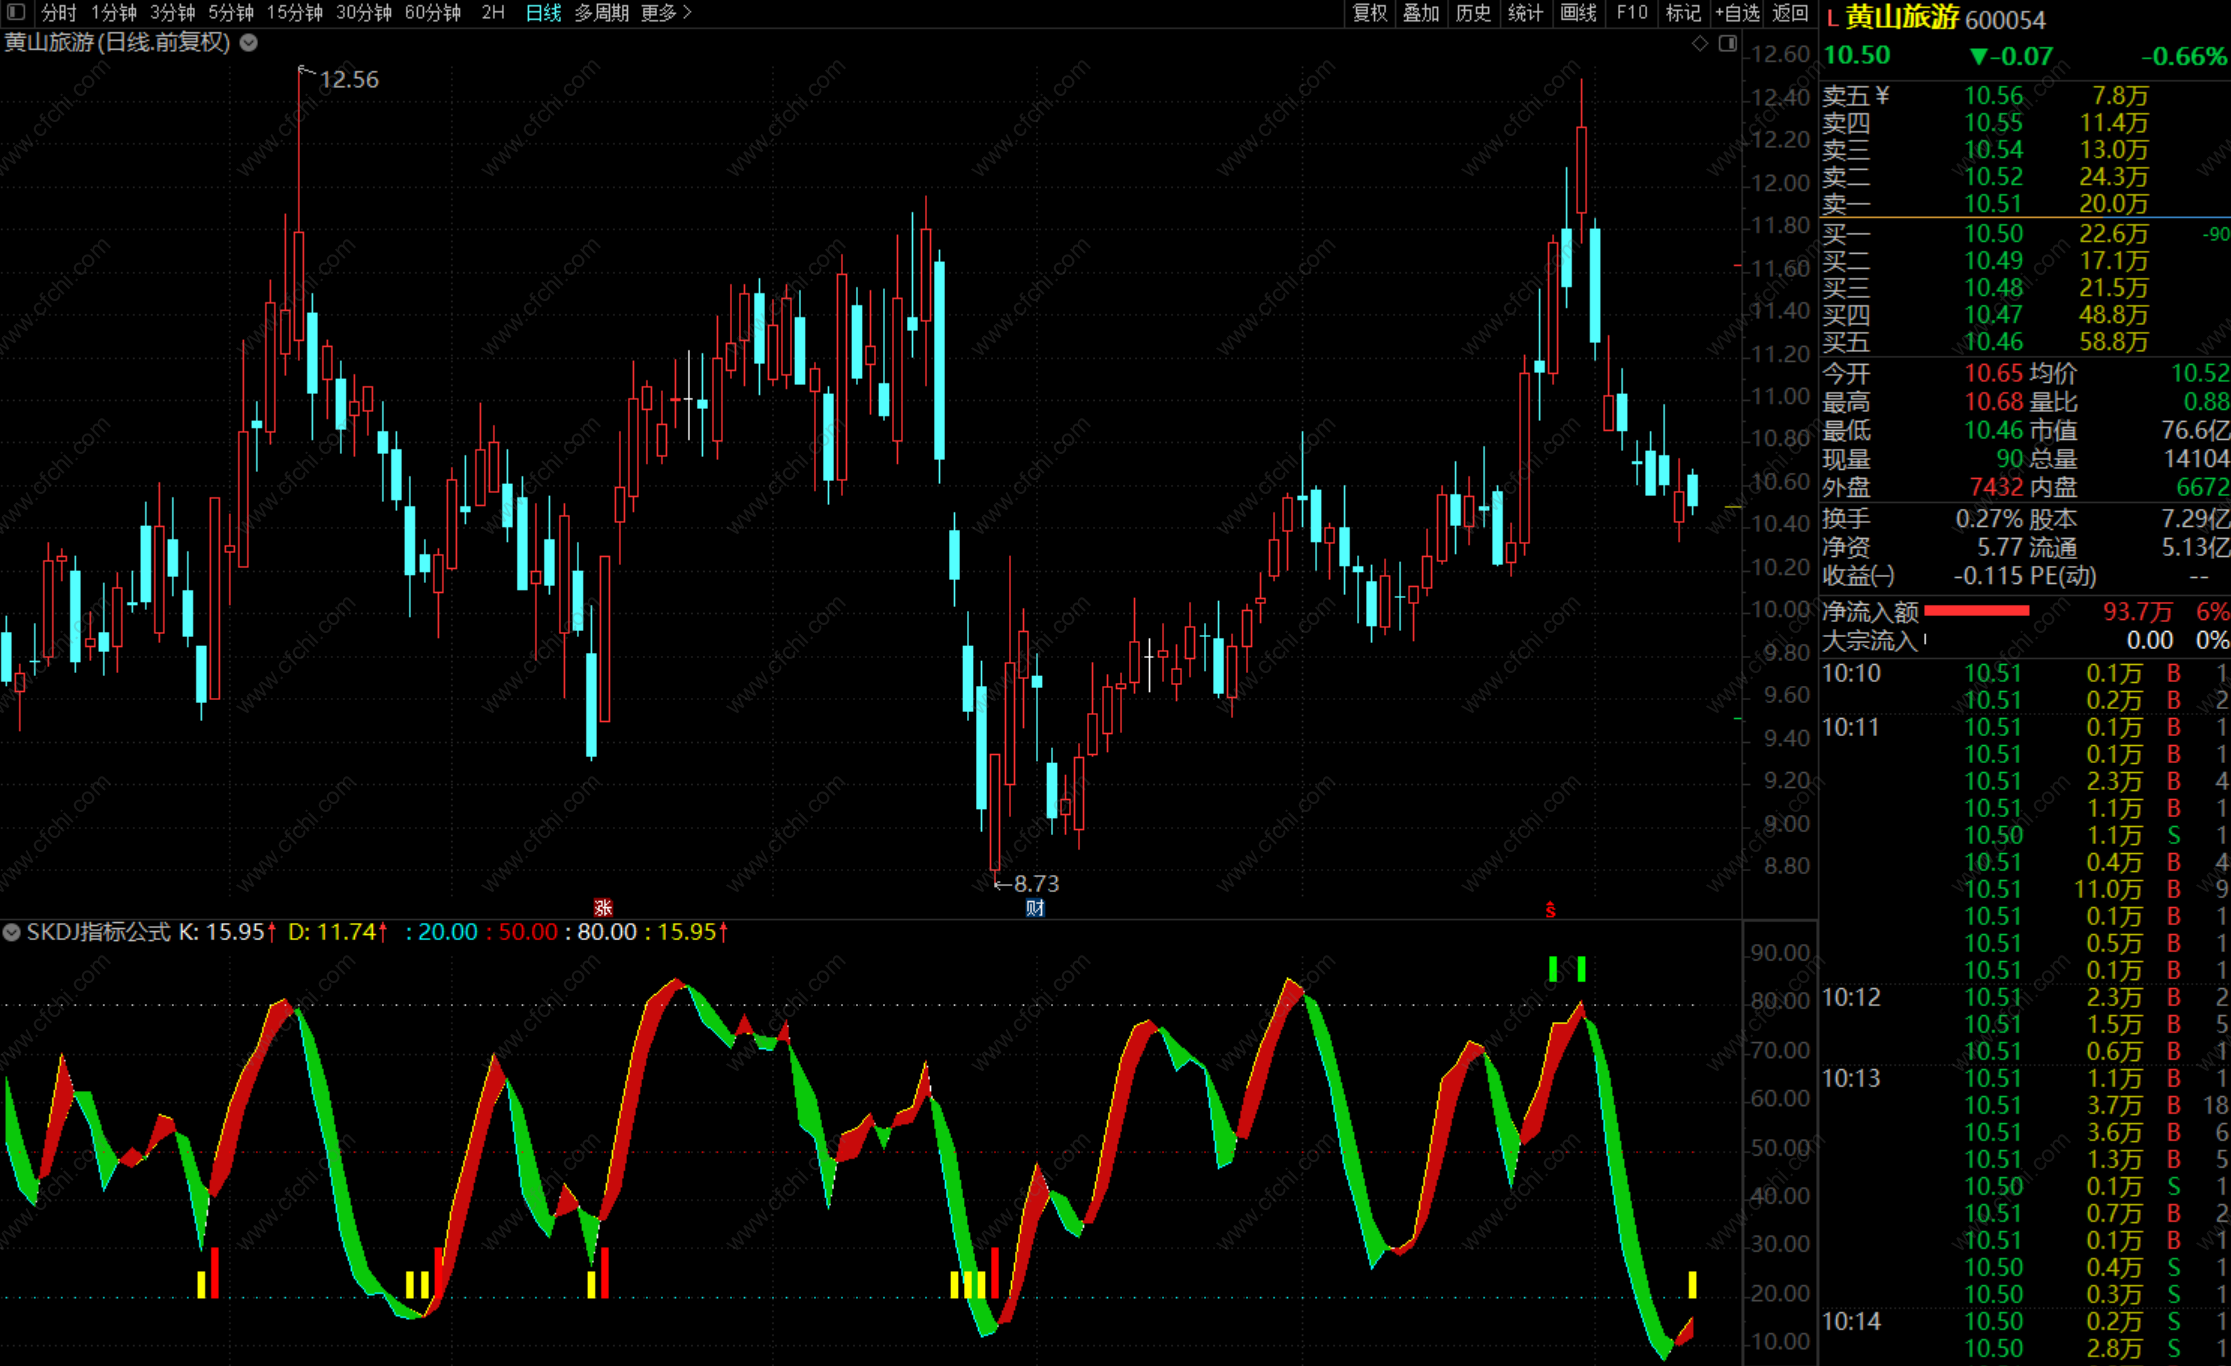The image size is (2231, 1366).
Task: Switch to the 60分钟 period tab
Action: point(432,12)
